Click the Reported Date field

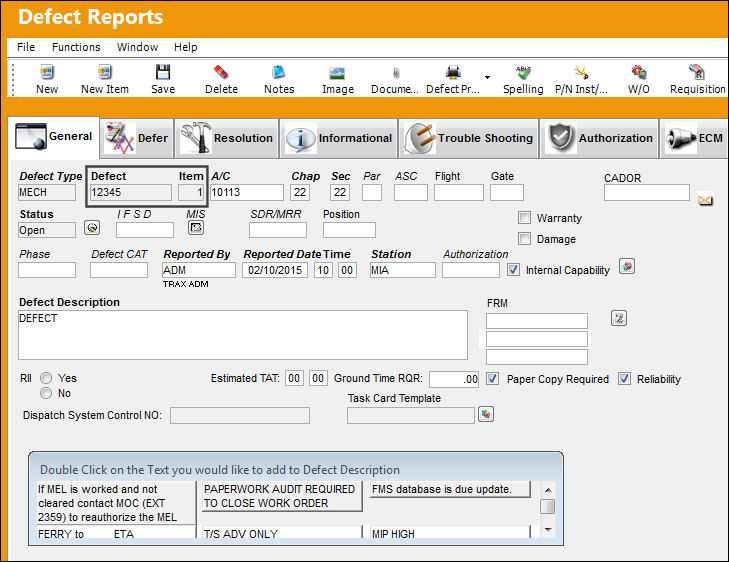tap(275, 270)
